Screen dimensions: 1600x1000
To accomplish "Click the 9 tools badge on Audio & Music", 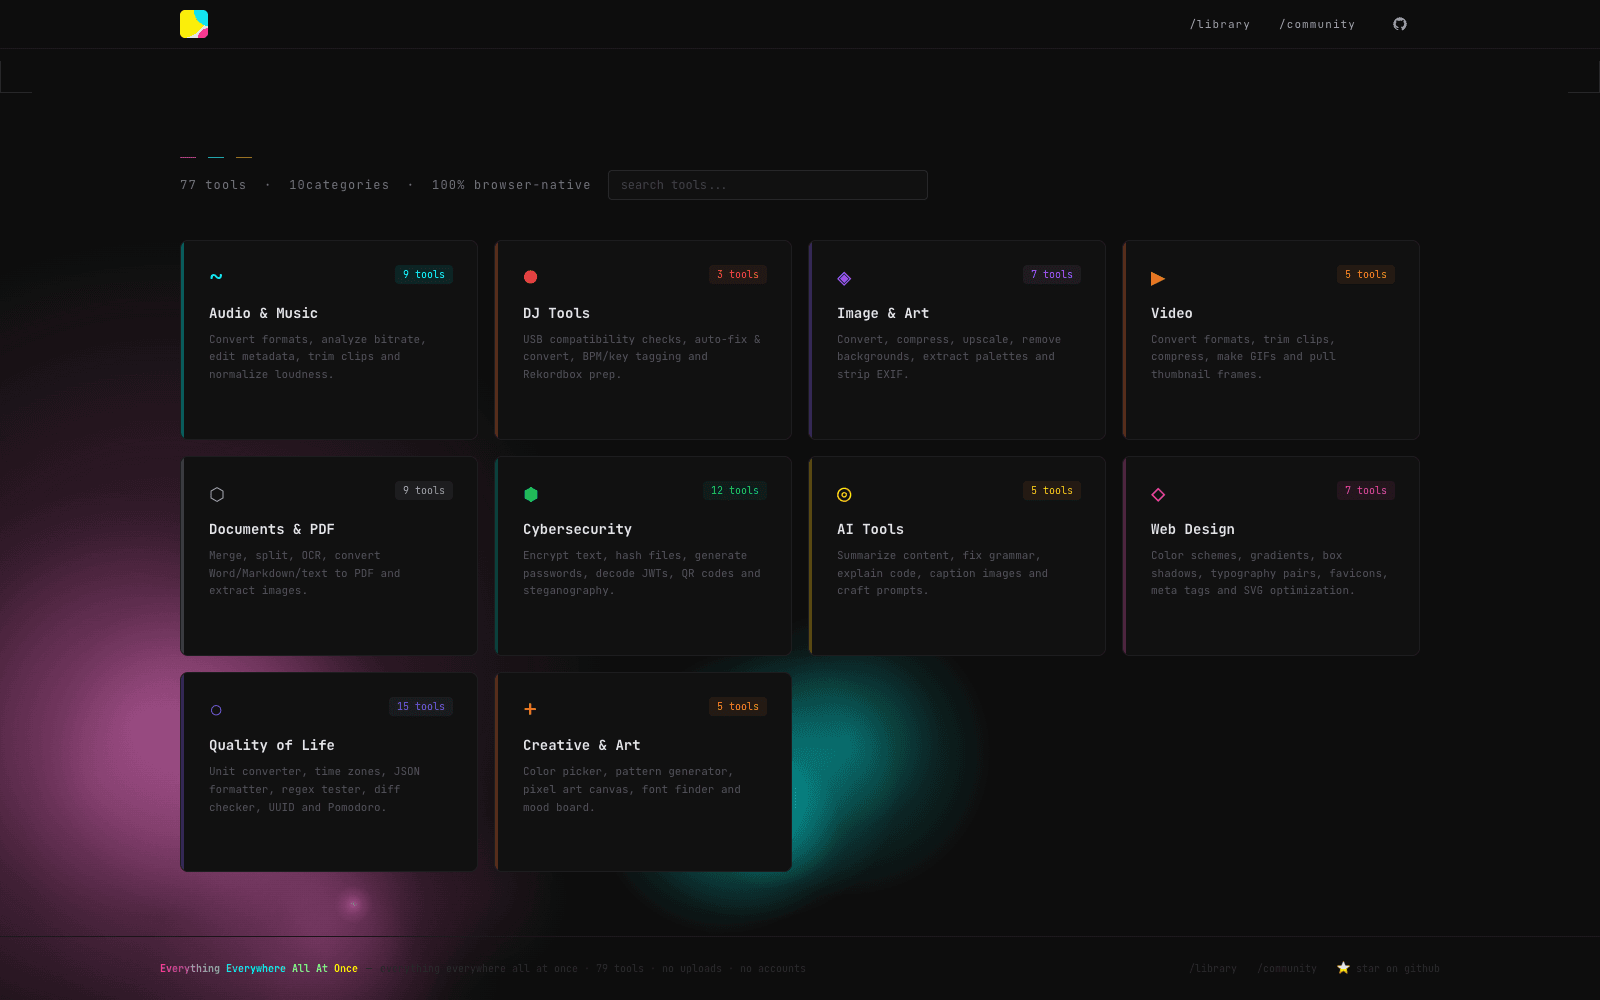I will click(424, 274).
